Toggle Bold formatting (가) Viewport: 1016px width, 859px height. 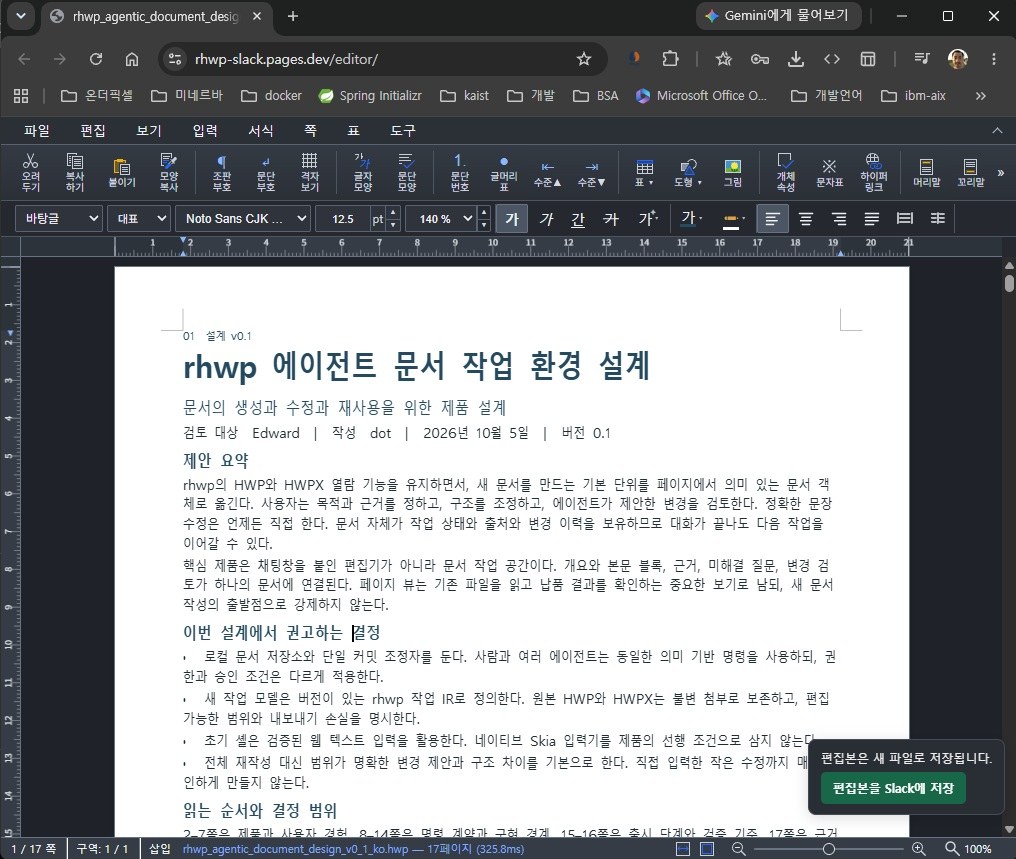(512, 219)
